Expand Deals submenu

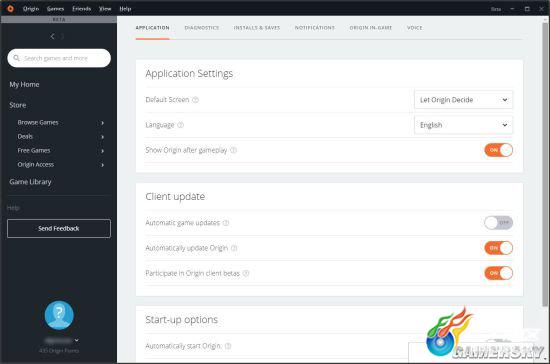102,137
